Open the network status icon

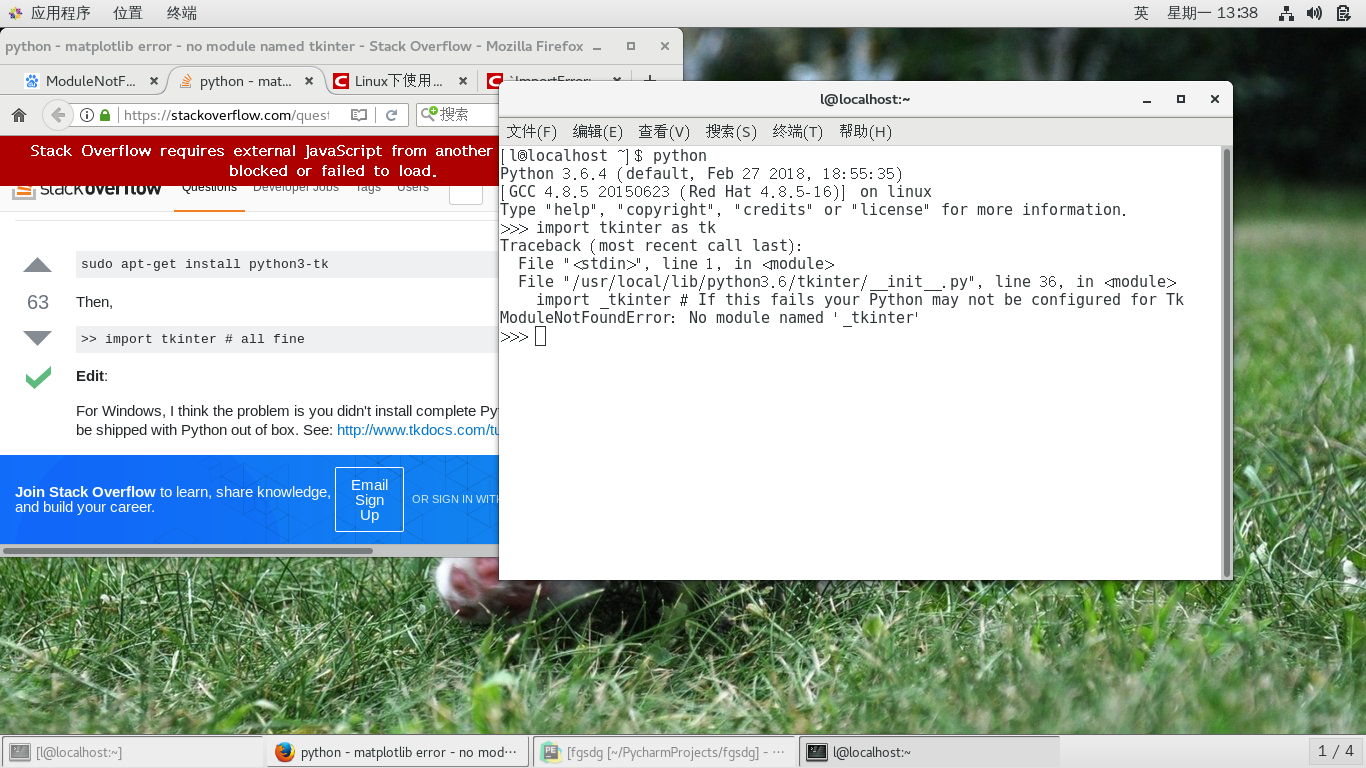click(x=1287, y=13)
